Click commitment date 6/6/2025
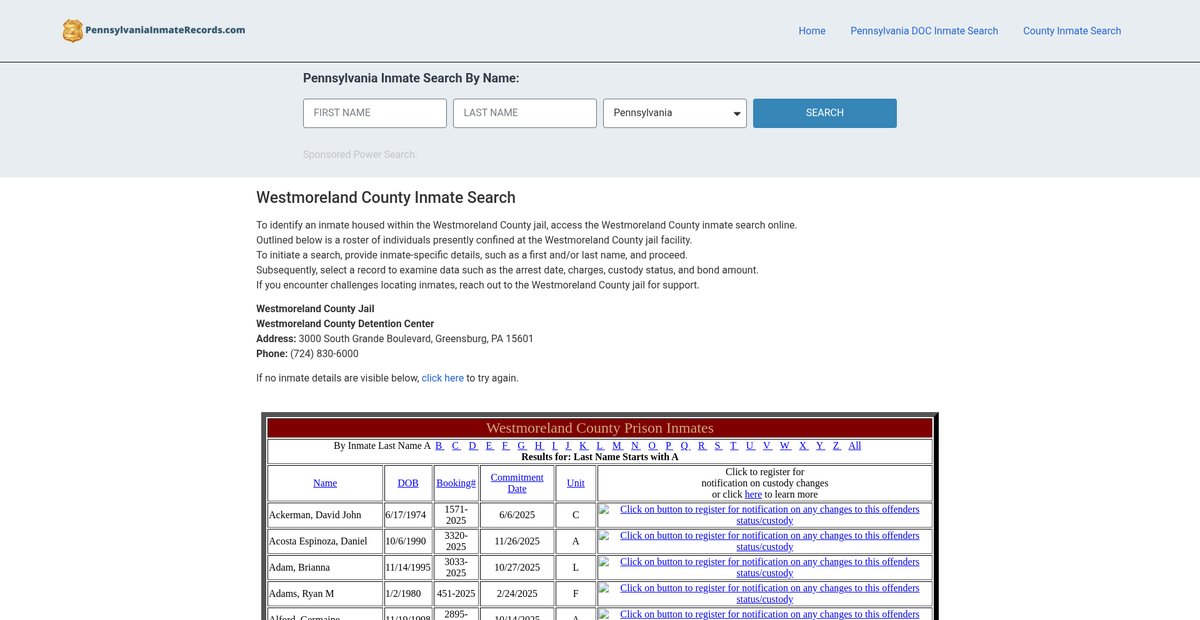Image resolution: width=1200 pixels, height=620 pixels. pyautogui.click(x=517, y=515)
